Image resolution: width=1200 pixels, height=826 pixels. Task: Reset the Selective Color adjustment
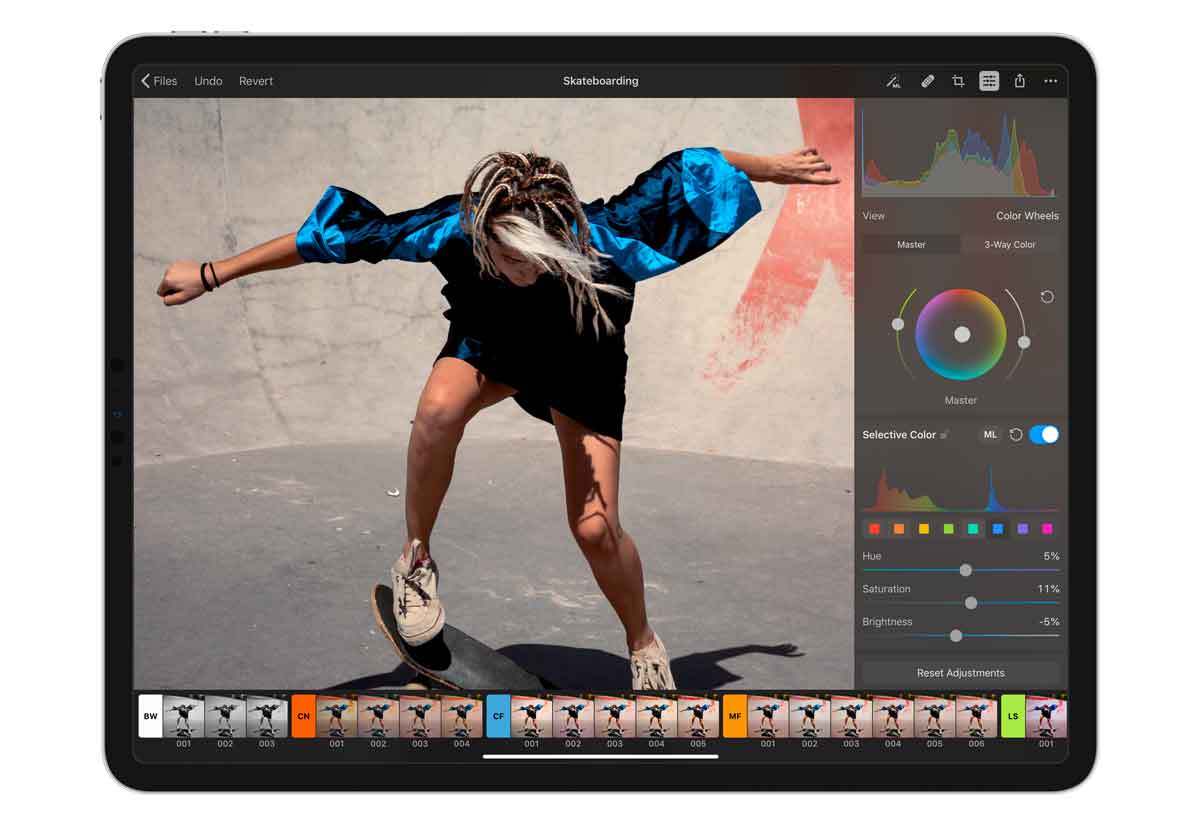click(x=1015, y=435)
